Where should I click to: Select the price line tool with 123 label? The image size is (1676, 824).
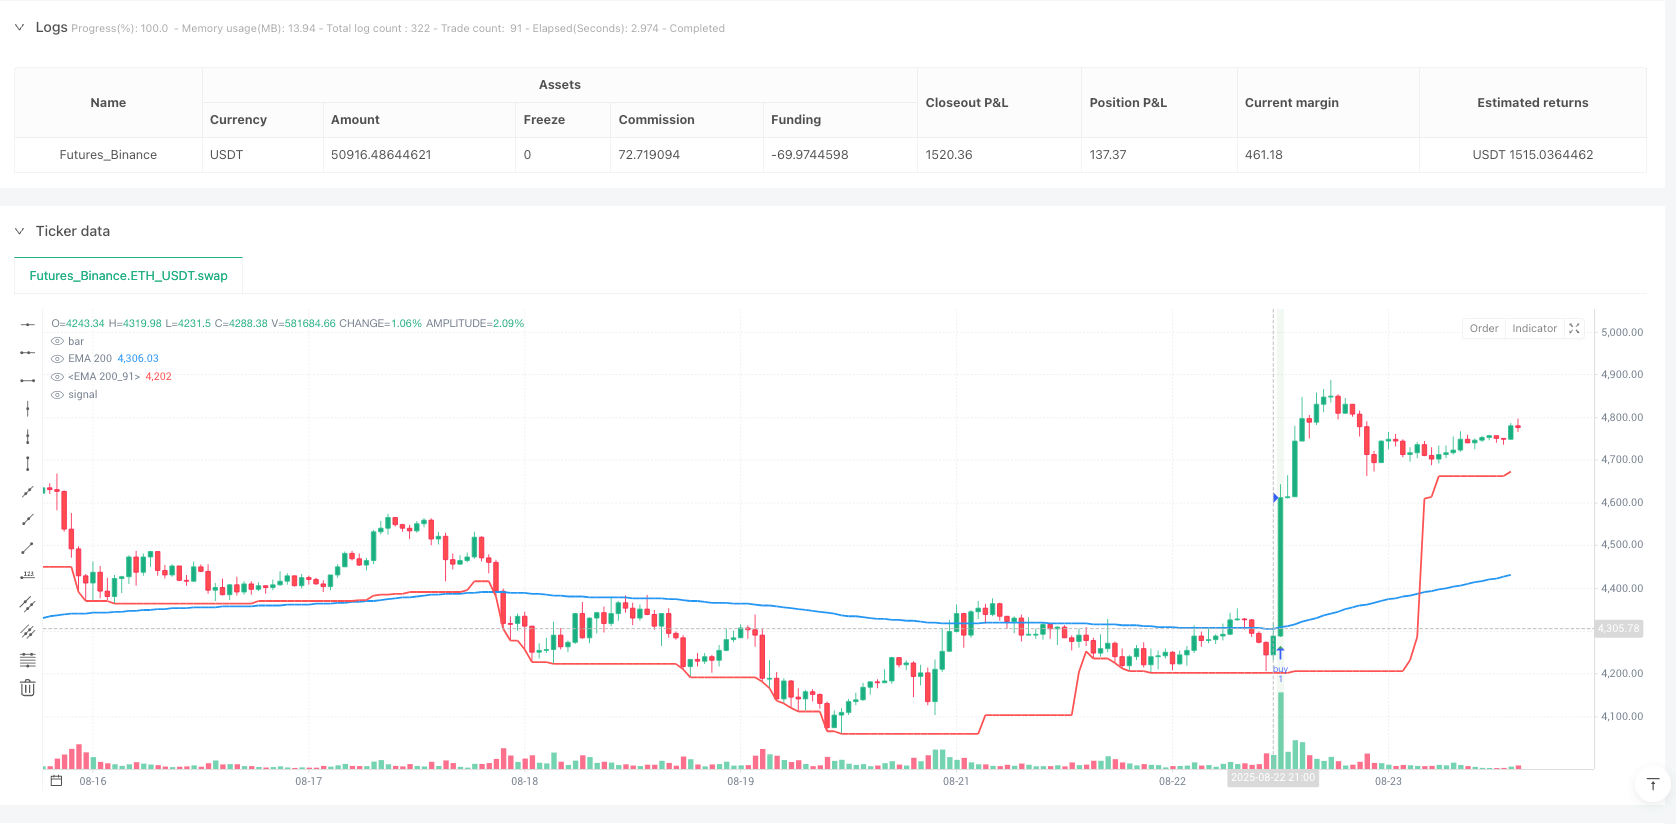28,575
